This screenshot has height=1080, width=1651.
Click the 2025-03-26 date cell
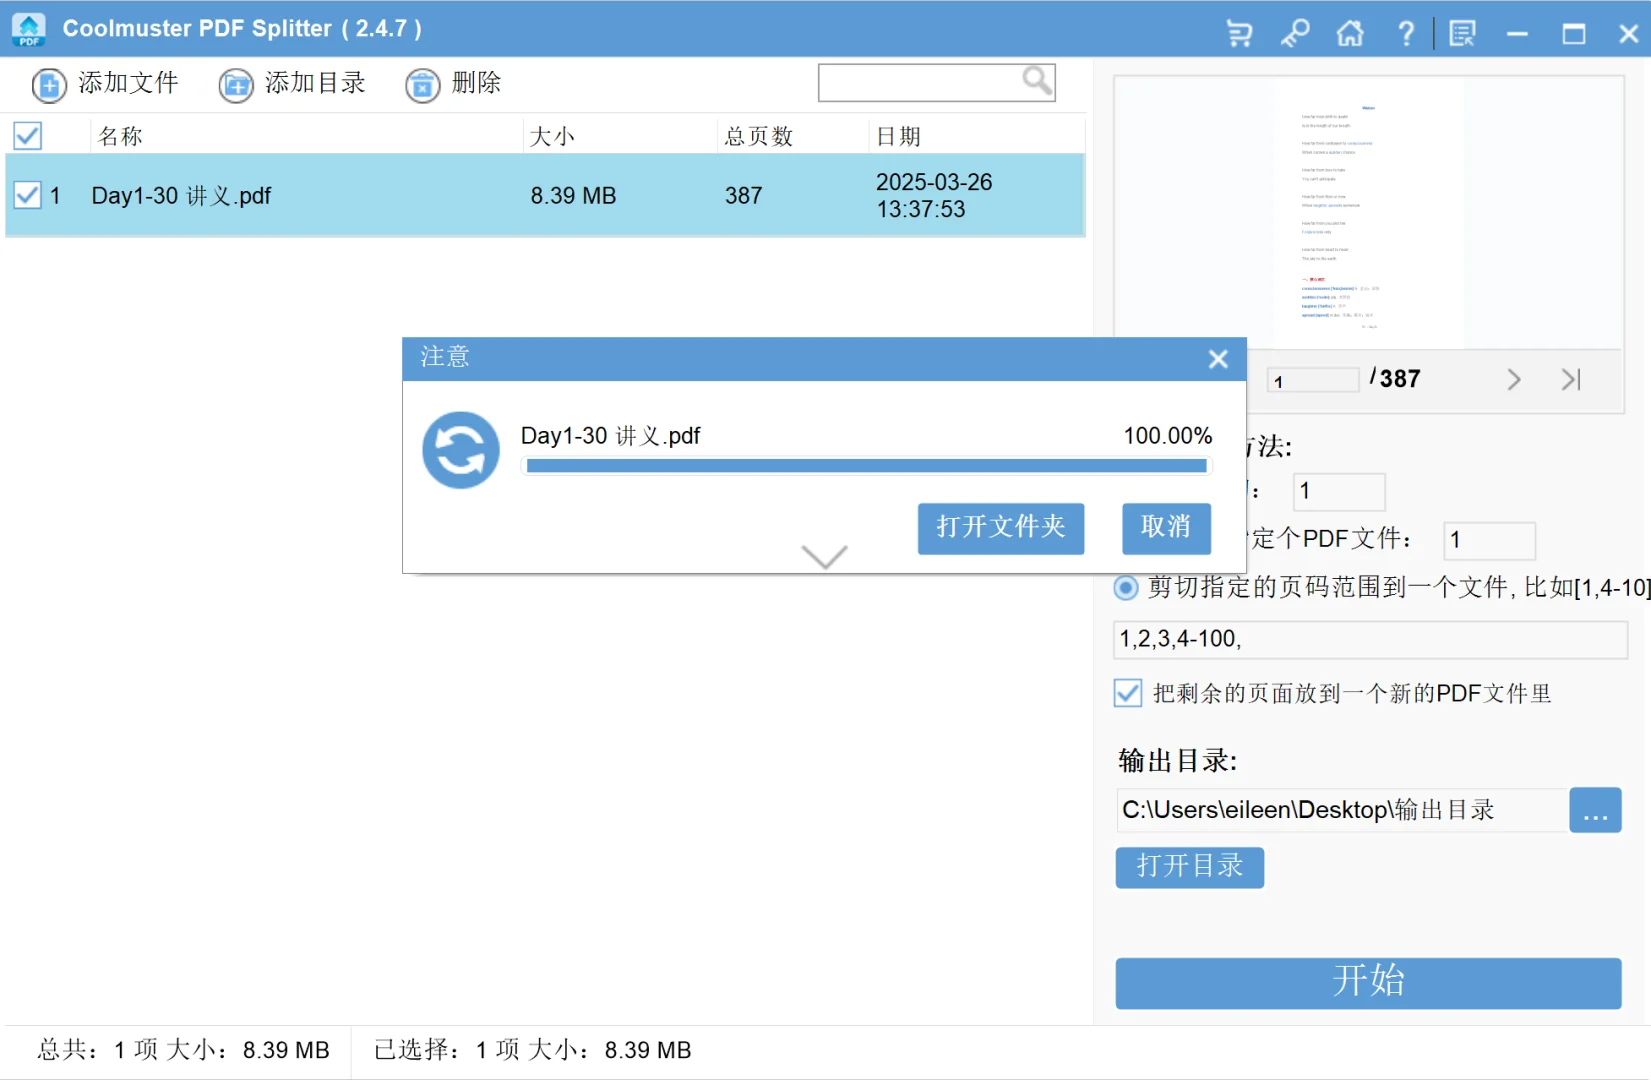(934, 196)
